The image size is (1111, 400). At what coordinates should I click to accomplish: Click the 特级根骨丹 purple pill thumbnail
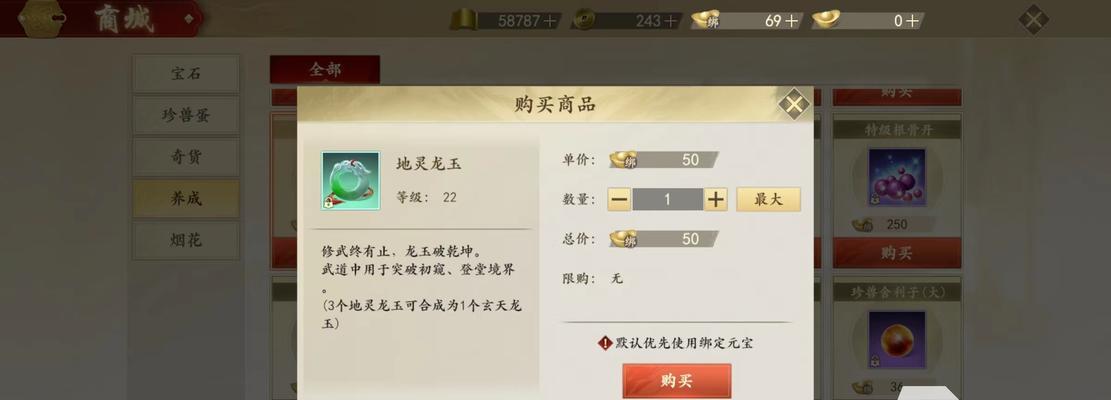click(897, 178)
